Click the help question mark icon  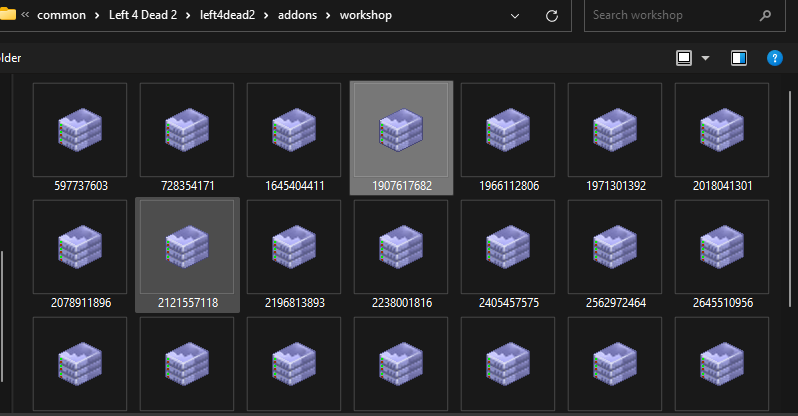(775, 58)
